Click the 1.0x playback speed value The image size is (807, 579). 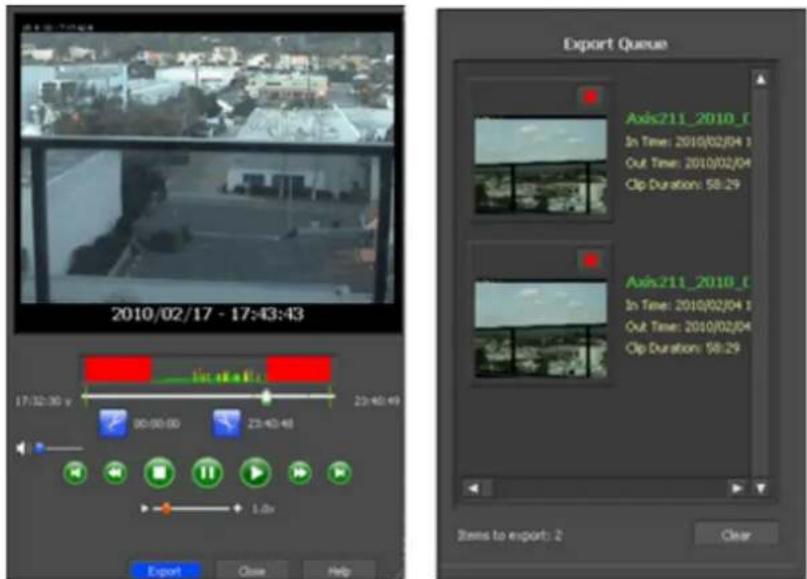tap(262, 509)
